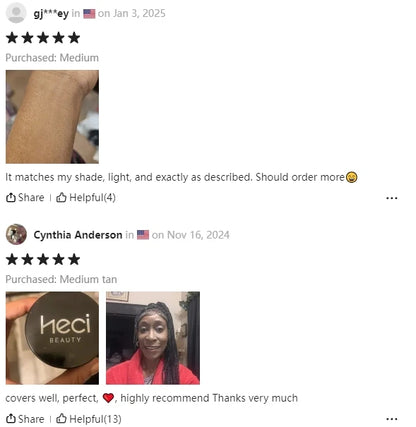Click the US flag icon next to gj***ey
Screen dimensions: 416x427
pyautogui.click(x=89, y=14)
